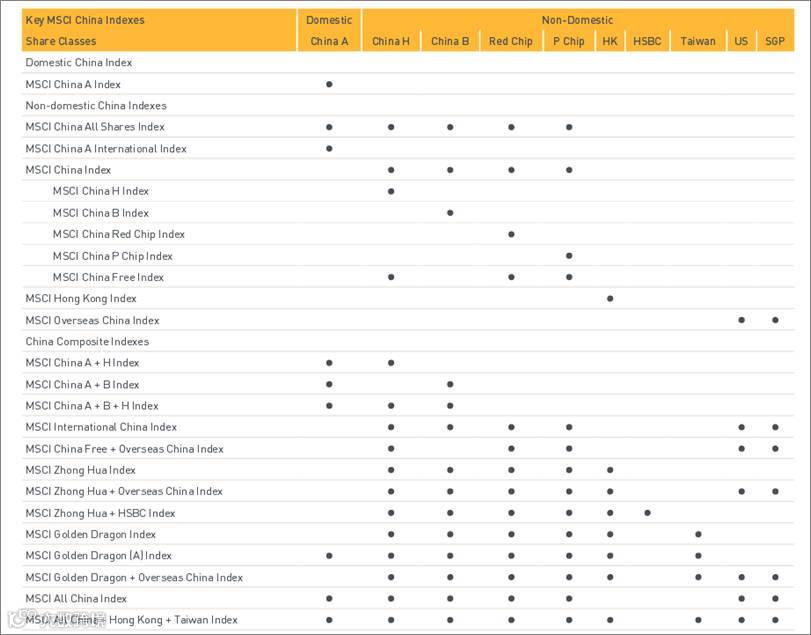The image size is (811, 635).
Task: Click the China H dot in MSCI China A + H Index row
Action: [391, 363]
